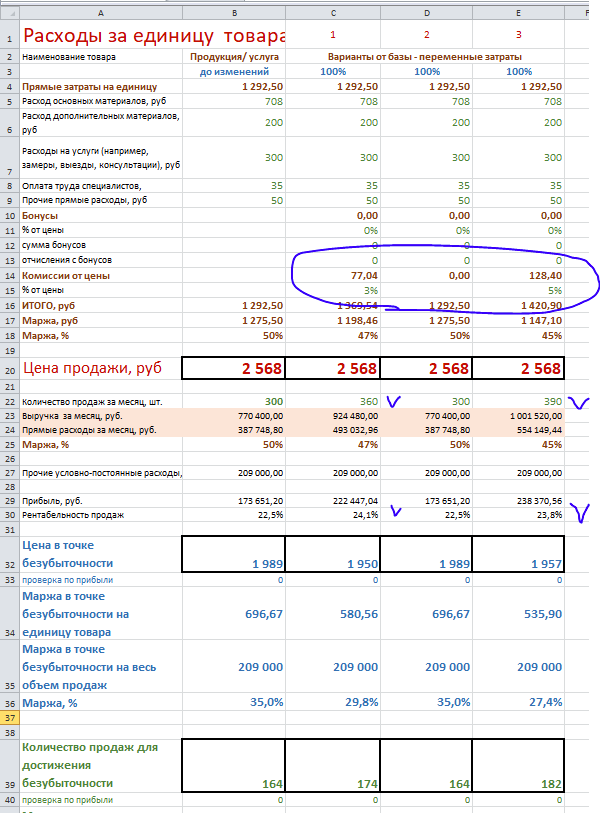Viewport: 600px width, 813px height.
Task: Click sales quantity 390
Action: point(553,402)
